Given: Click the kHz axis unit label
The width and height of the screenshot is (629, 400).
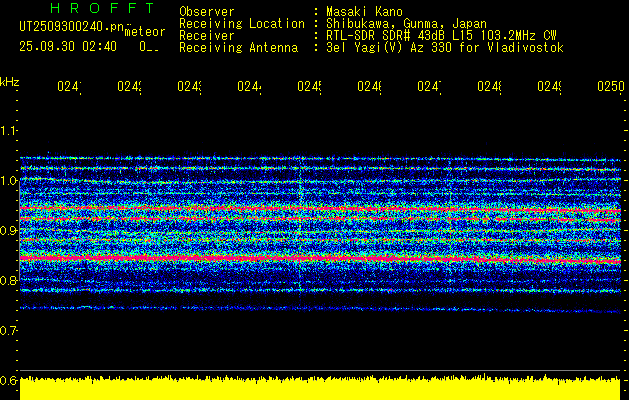Looking at the screenshot, I should tap(10, 81).
